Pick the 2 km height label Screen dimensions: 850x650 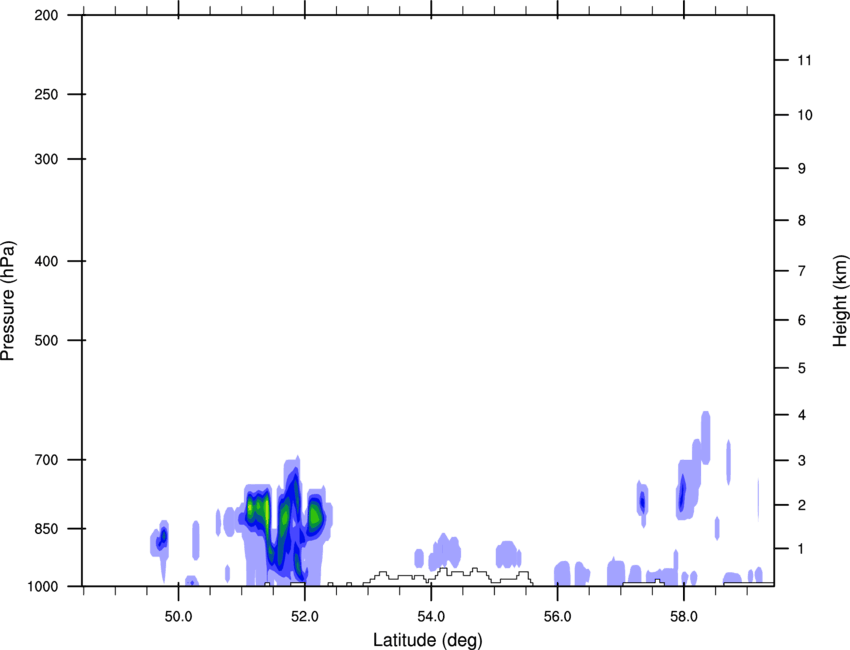pyautogui.click(x=802, y=505)
